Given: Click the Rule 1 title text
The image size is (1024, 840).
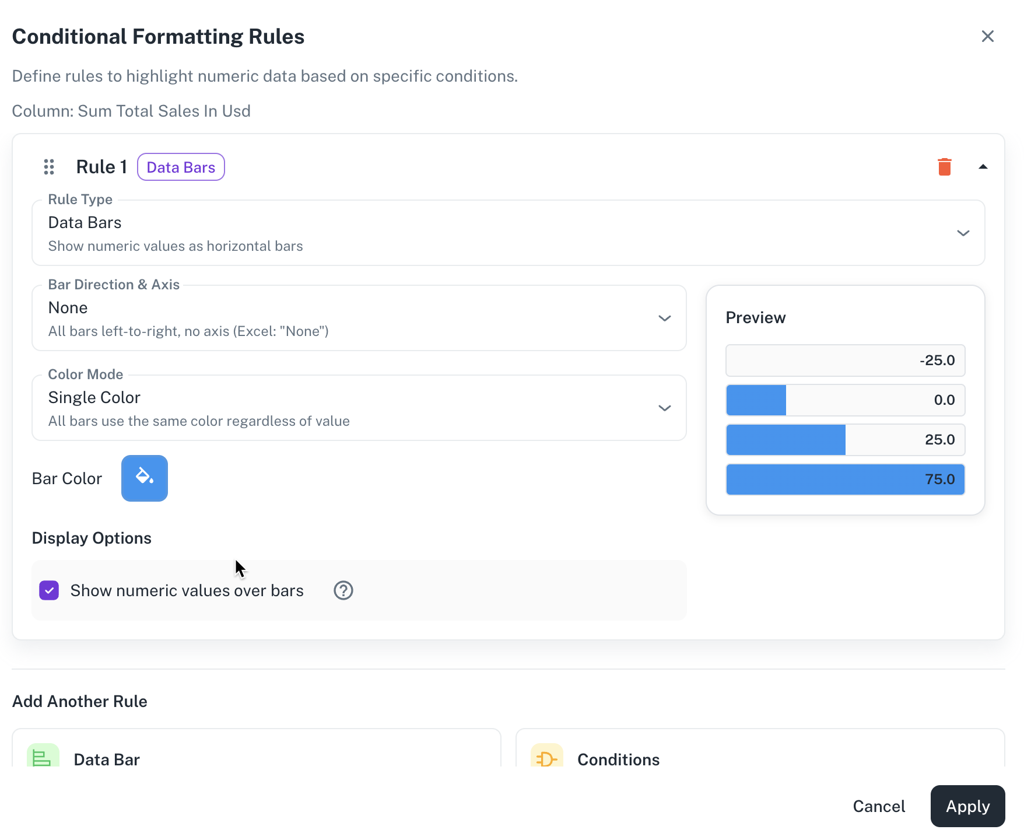Looking at the screenshot, I should click(102, 167).
